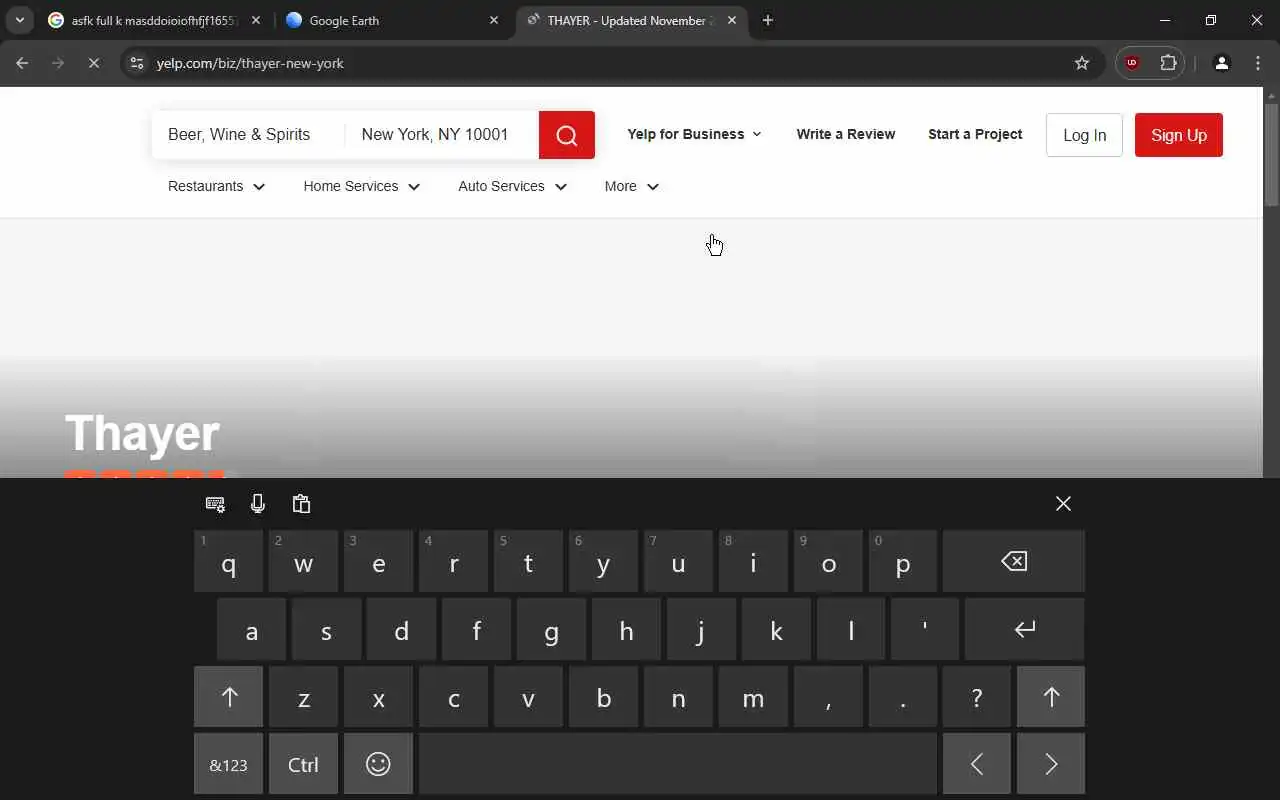Open the tab search dropdown arrow
The image size is (1280, 800).
coord(19,20)
